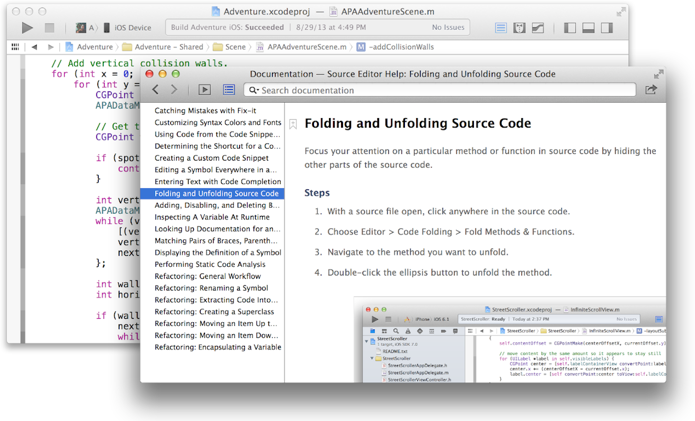
Task: Open Inspecting A Variable At Runtime topic
Action: pyautogui.click(x=212, y=217)
